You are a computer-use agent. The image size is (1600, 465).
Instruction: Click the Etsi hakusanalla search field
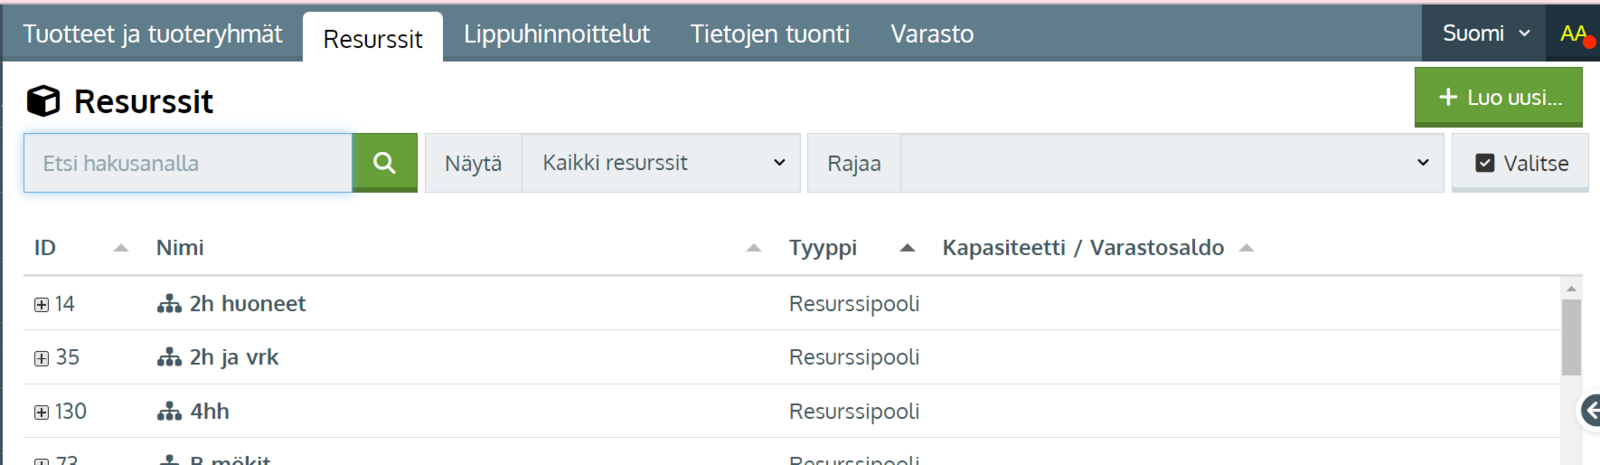188,163
